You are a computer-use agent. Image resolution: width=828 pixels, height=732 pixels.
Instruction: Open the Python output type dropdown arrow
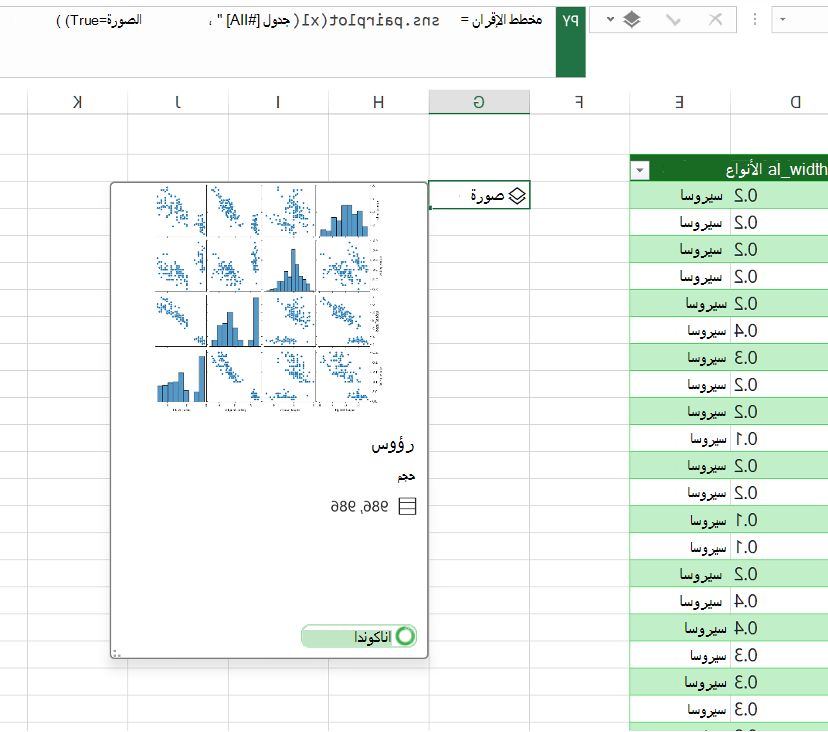610,20
